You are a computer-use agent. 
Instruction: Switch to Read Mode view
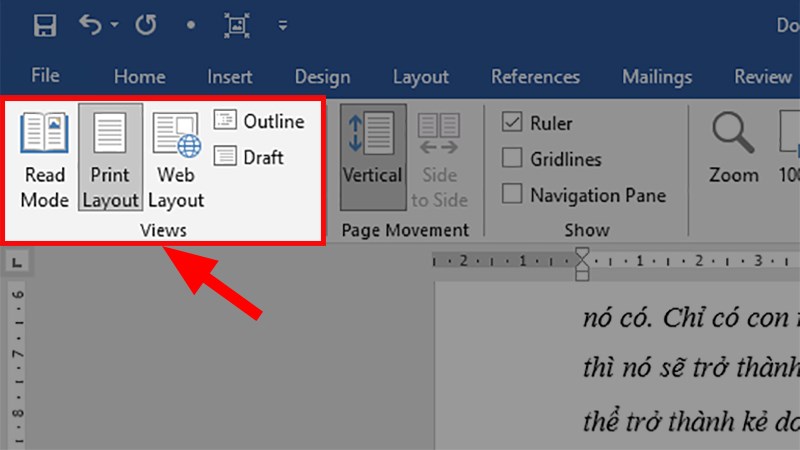(44, 158)
